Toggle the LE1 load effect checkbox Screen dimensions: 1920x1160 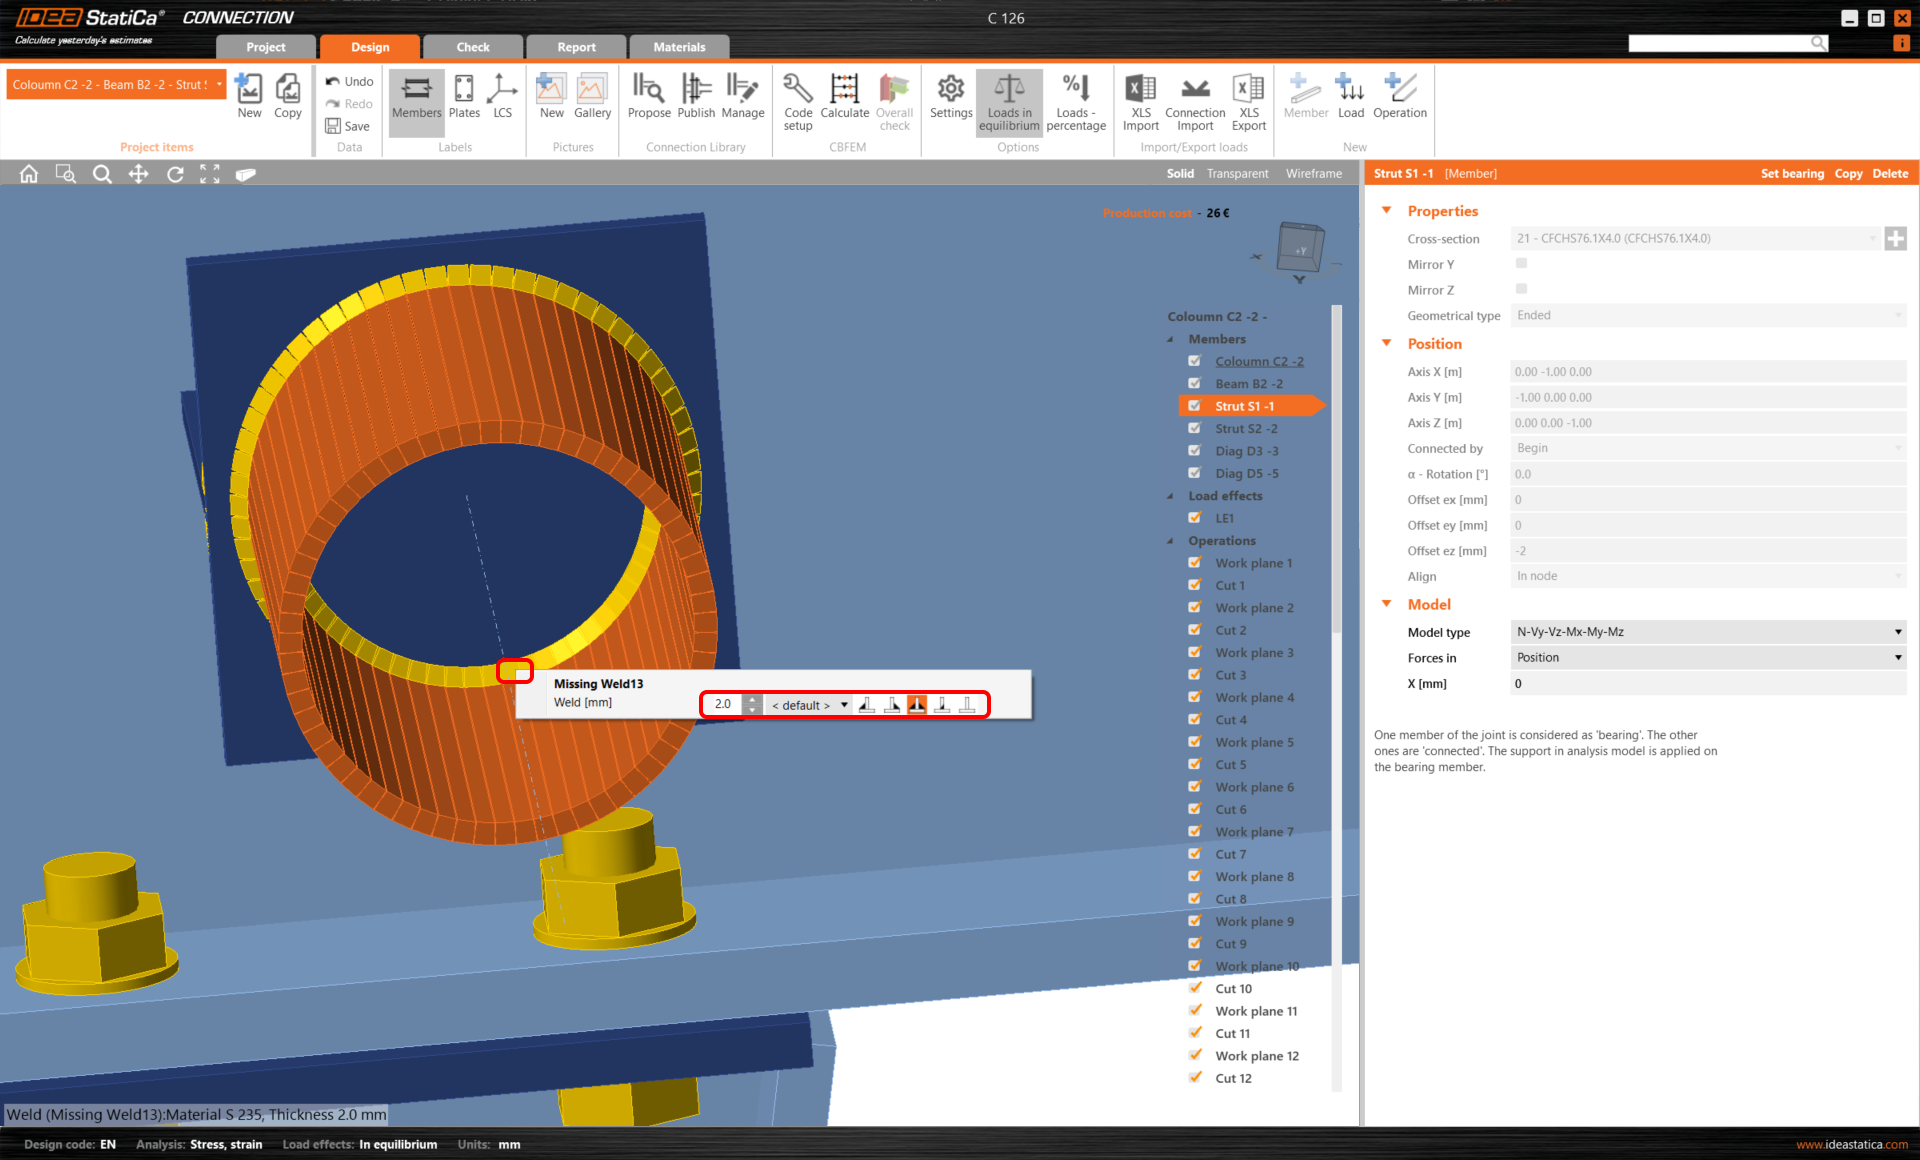(x=1194, y=518)
